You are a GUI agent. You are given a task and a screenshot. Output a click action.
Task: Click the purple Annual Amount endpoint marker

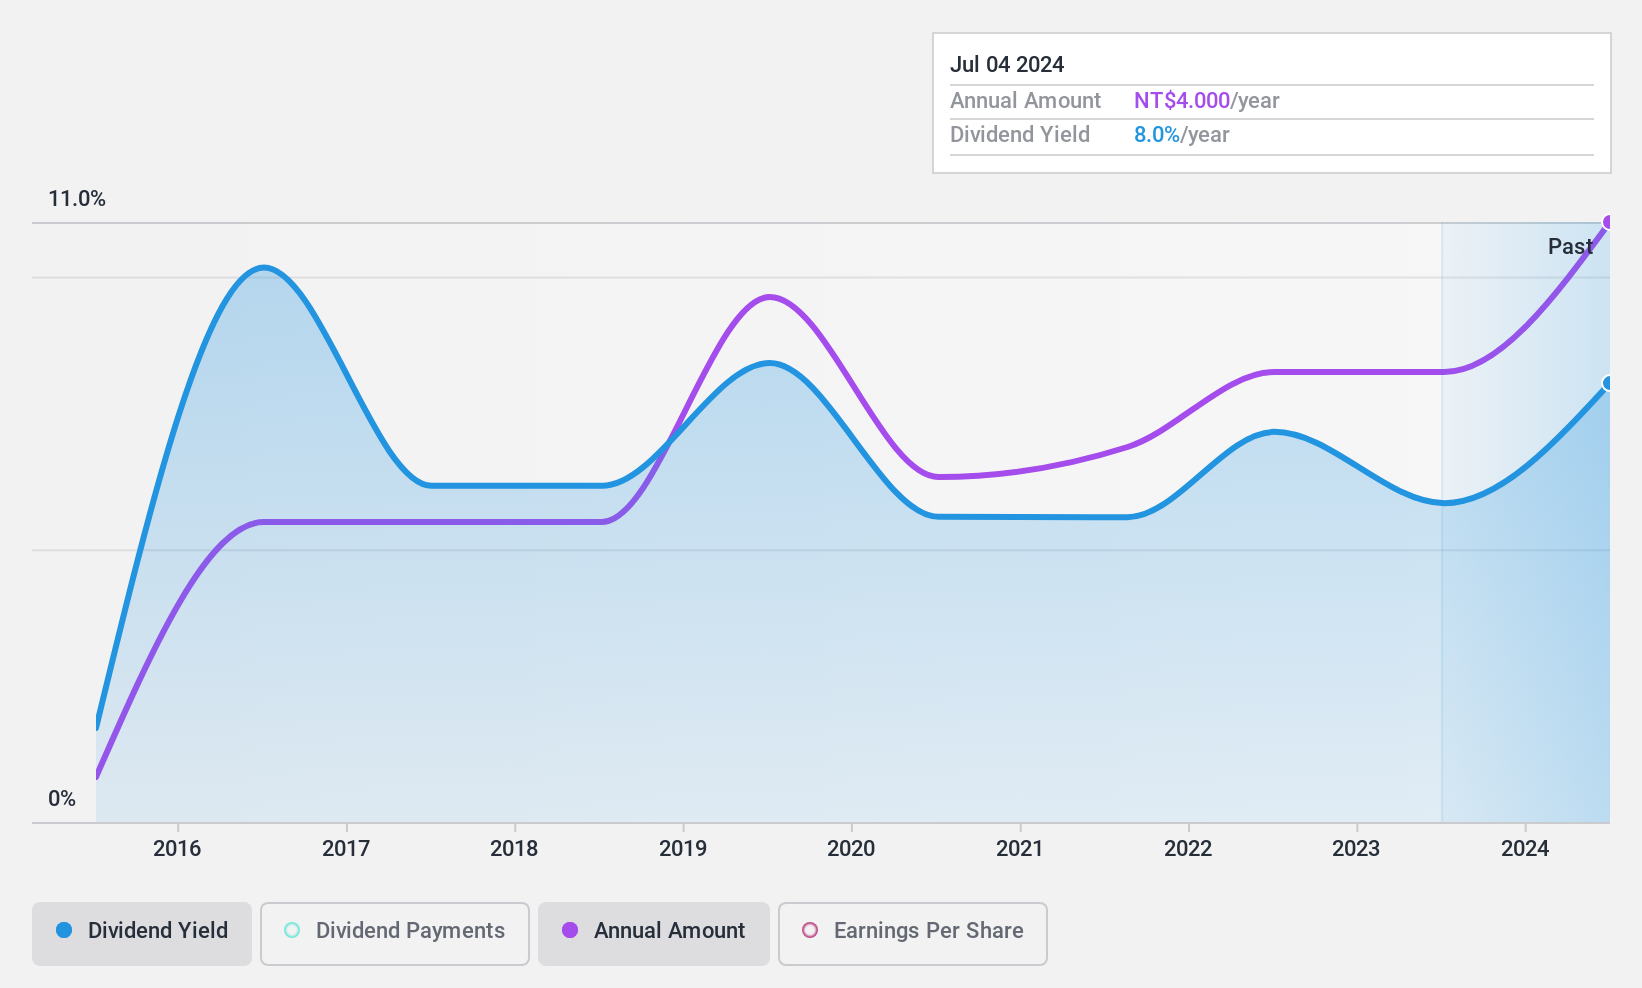tap(1608, 222)
